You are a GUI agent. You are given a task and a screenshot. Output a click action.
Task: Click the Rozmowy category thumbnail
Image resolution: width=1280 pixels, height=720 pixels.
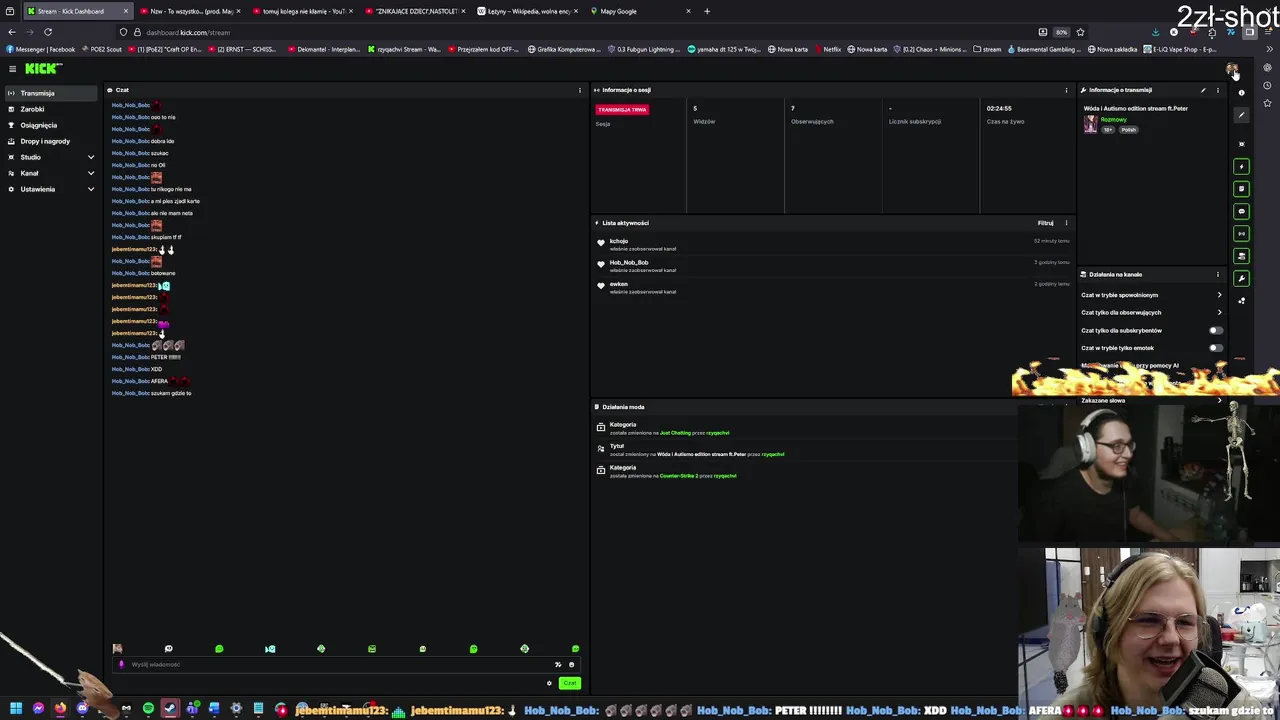1090,124
